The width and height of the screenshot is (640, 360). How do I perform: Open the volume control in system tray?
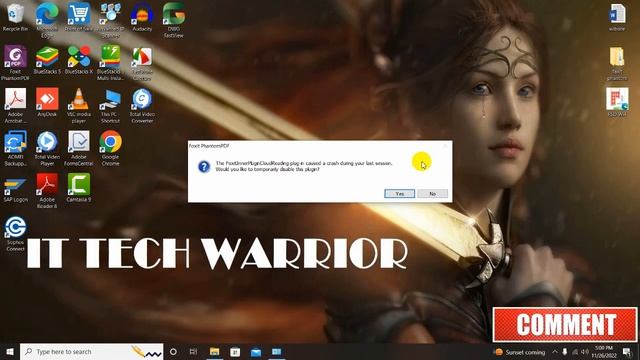point(585,352)
